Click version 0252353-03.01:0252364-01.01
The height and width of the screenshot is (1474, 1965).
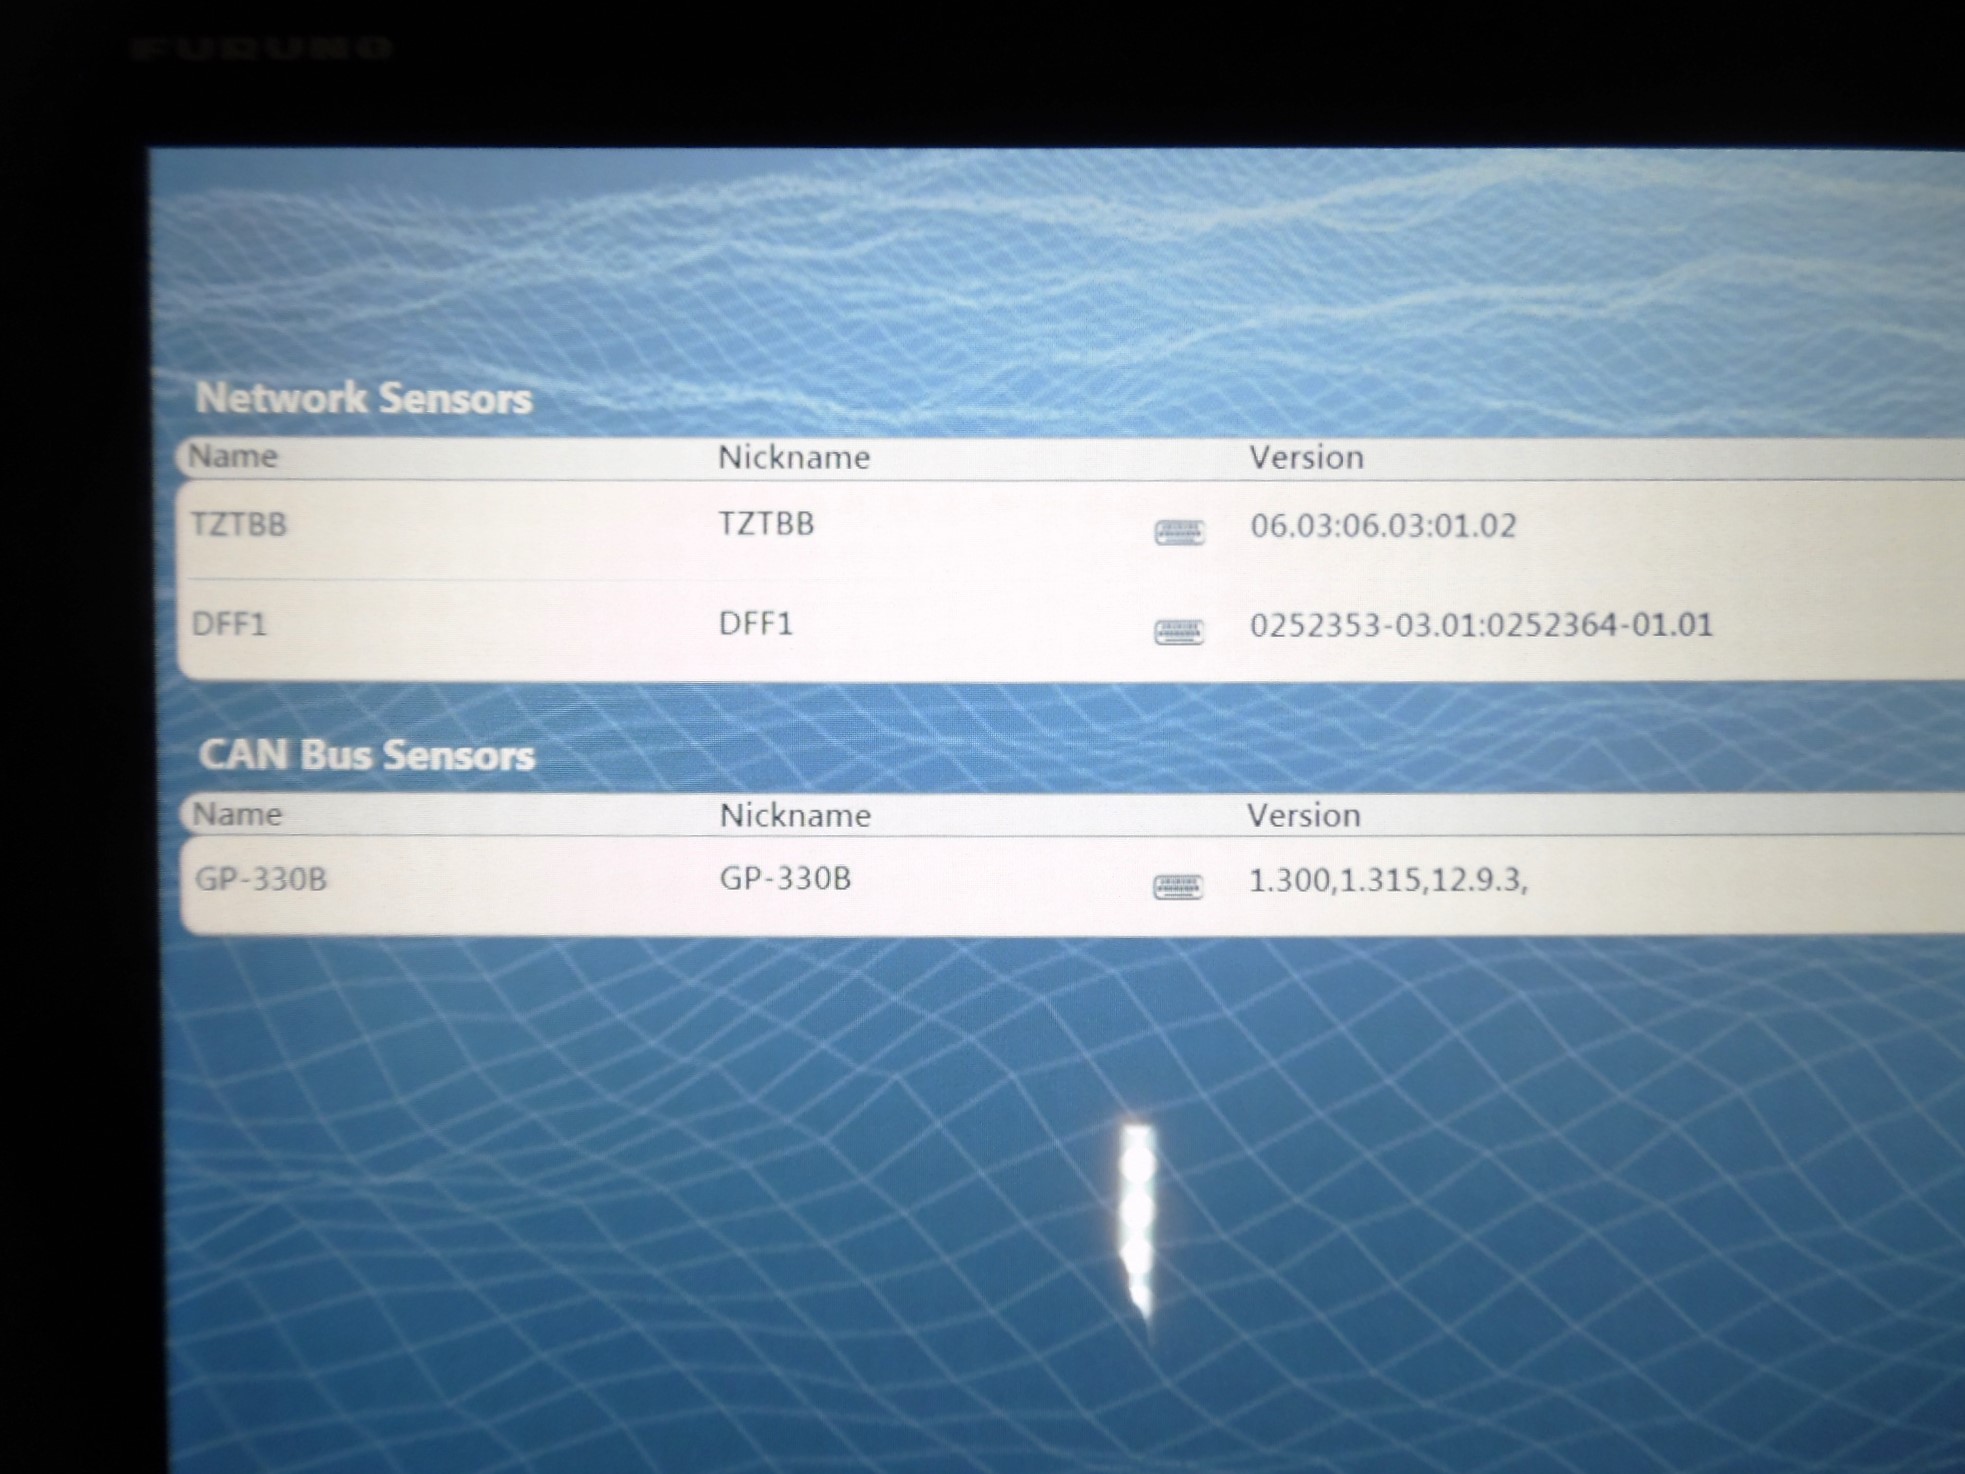click(1481, 625)
